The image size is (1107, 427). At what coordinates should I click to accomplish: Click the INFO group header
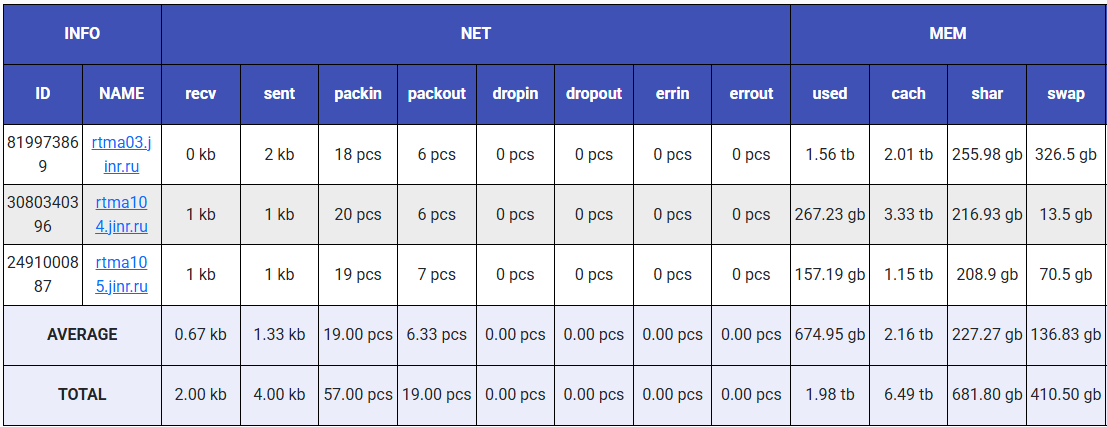(x=82, y=33)
